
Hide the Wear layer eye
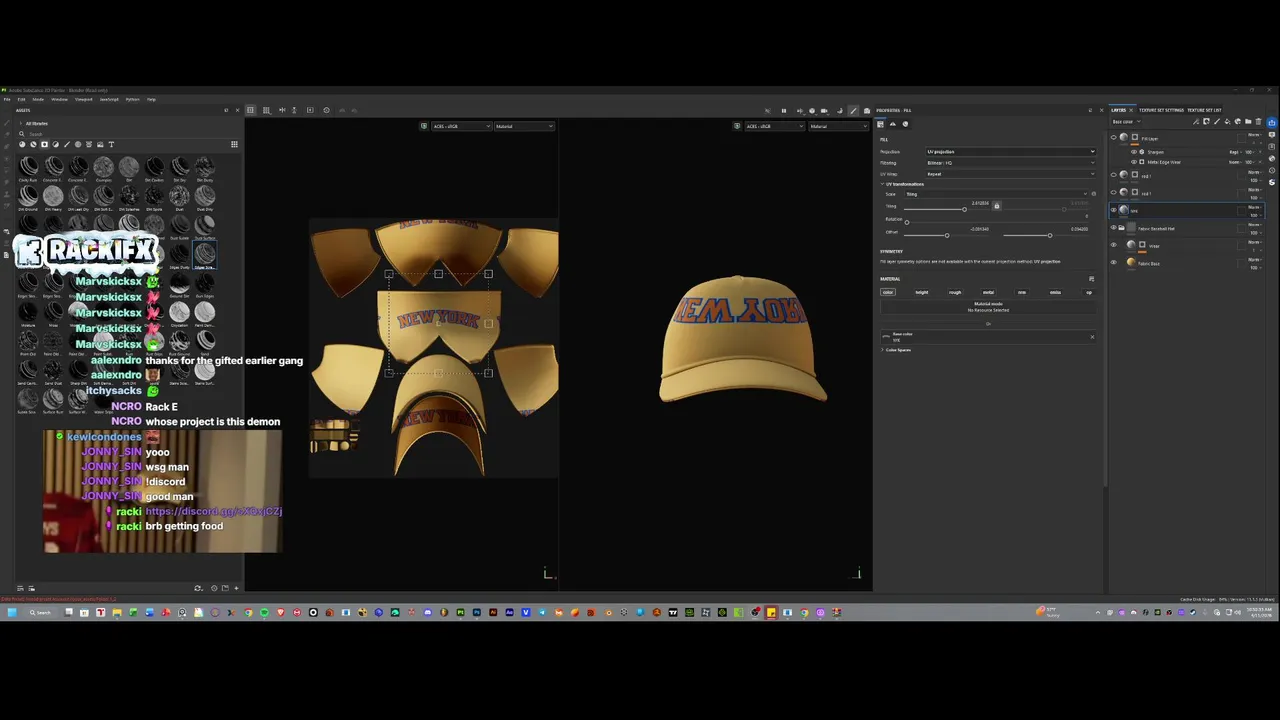(1114, 245)
